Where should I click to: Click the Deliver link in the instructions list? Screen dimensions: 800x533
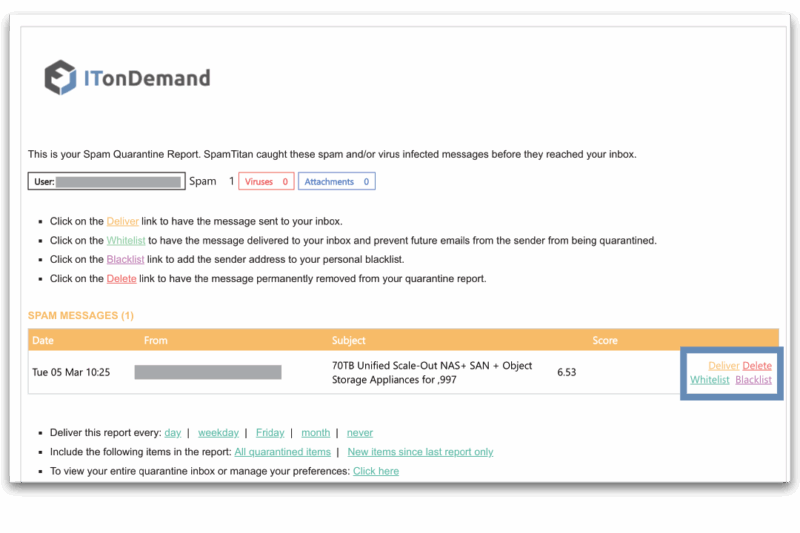pyautogui.click(x=123, y=221)
